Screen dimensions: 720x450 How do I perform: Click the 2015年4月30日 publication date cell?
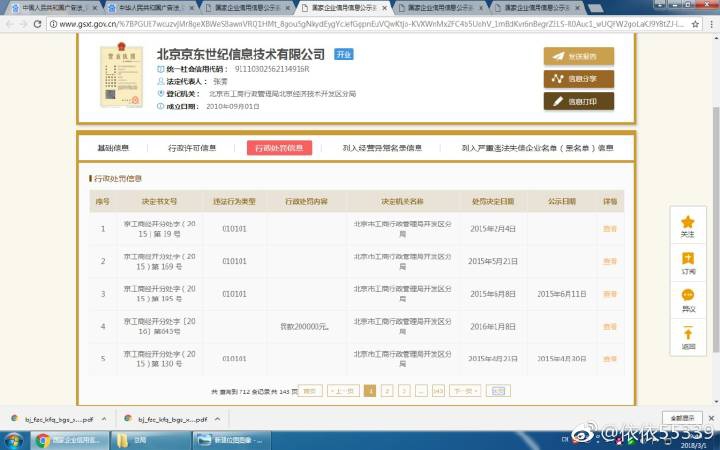click(x=562, y=359)
